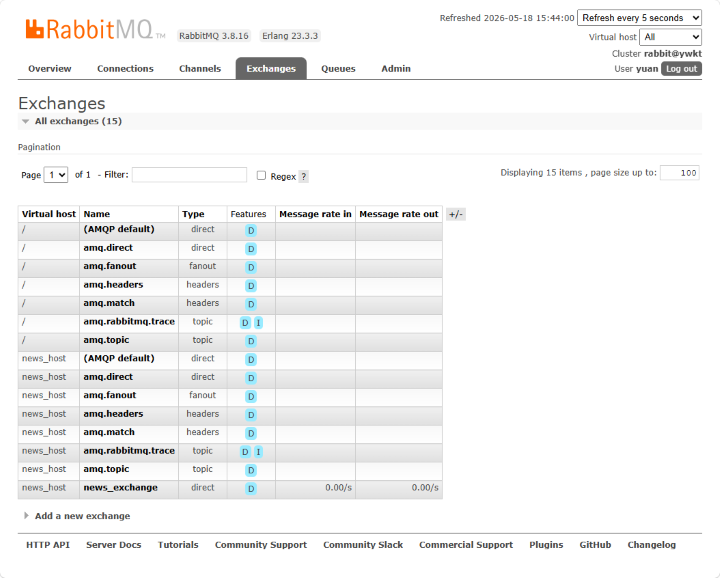720x578 pixels.
Task: Click the Regex help question mark
Action: point(304,176)
